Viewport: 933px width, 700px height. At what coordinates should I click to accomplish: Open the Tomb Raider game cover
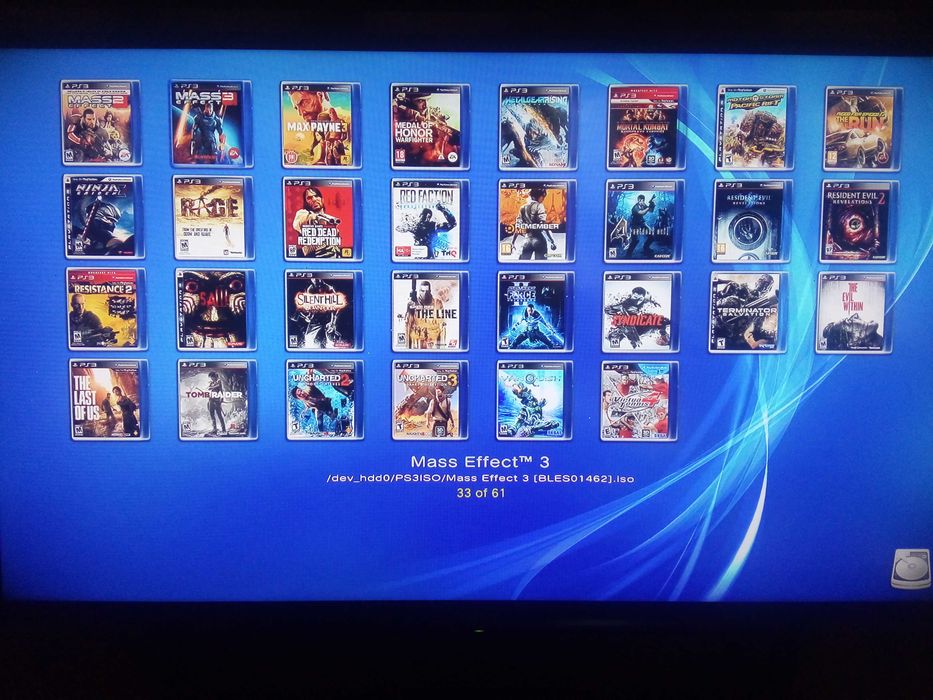[x=217, y=400]
